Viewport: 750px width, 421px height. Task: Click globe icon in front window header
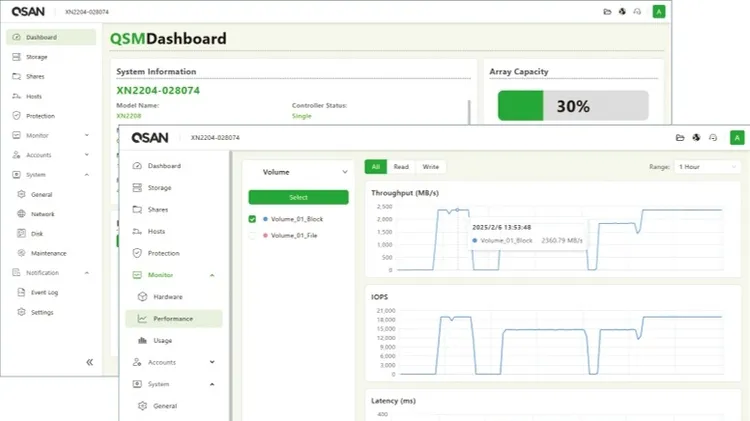[x=696, y=138]
